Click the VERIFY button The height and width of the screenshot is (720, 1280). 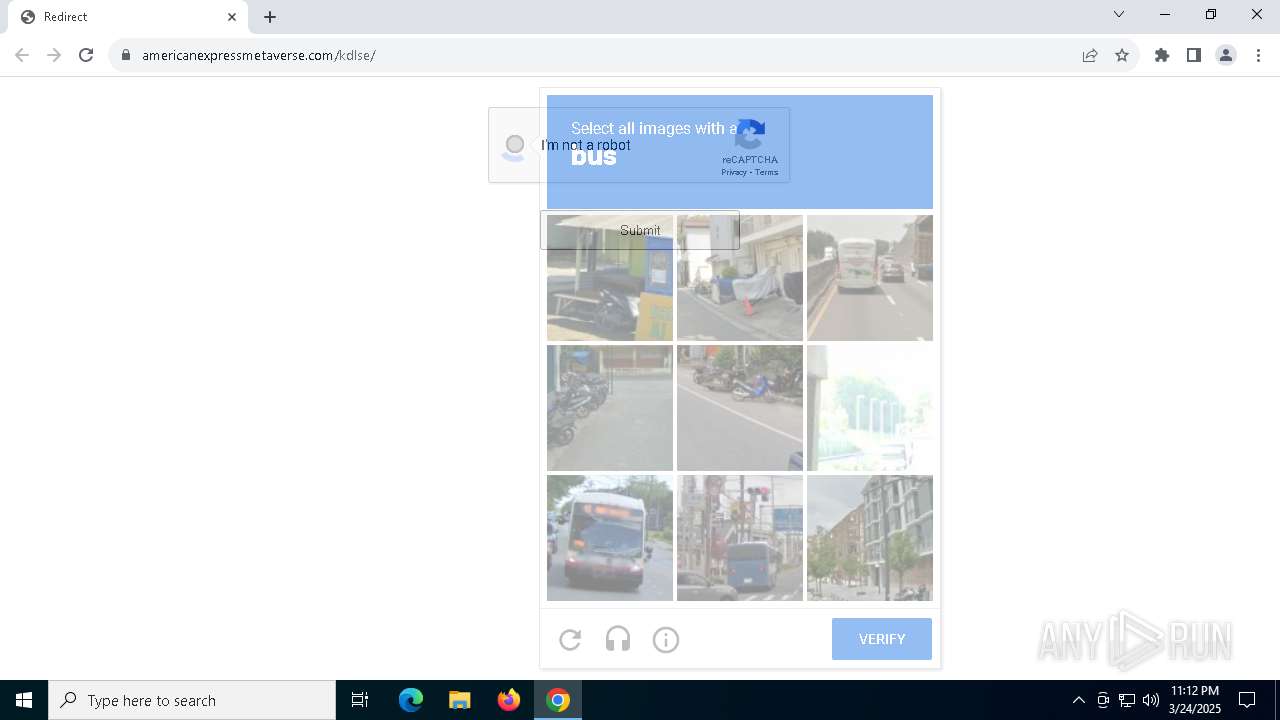pyautogui.click(x=882, y=639)
